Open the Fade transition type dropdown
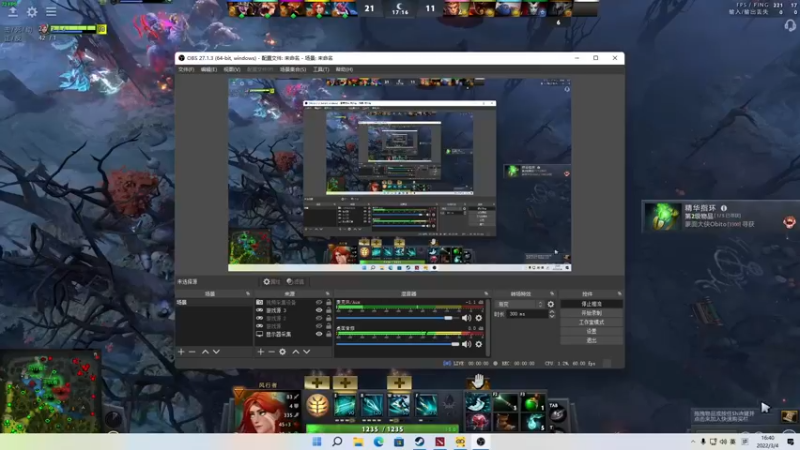 click(519, 304)
